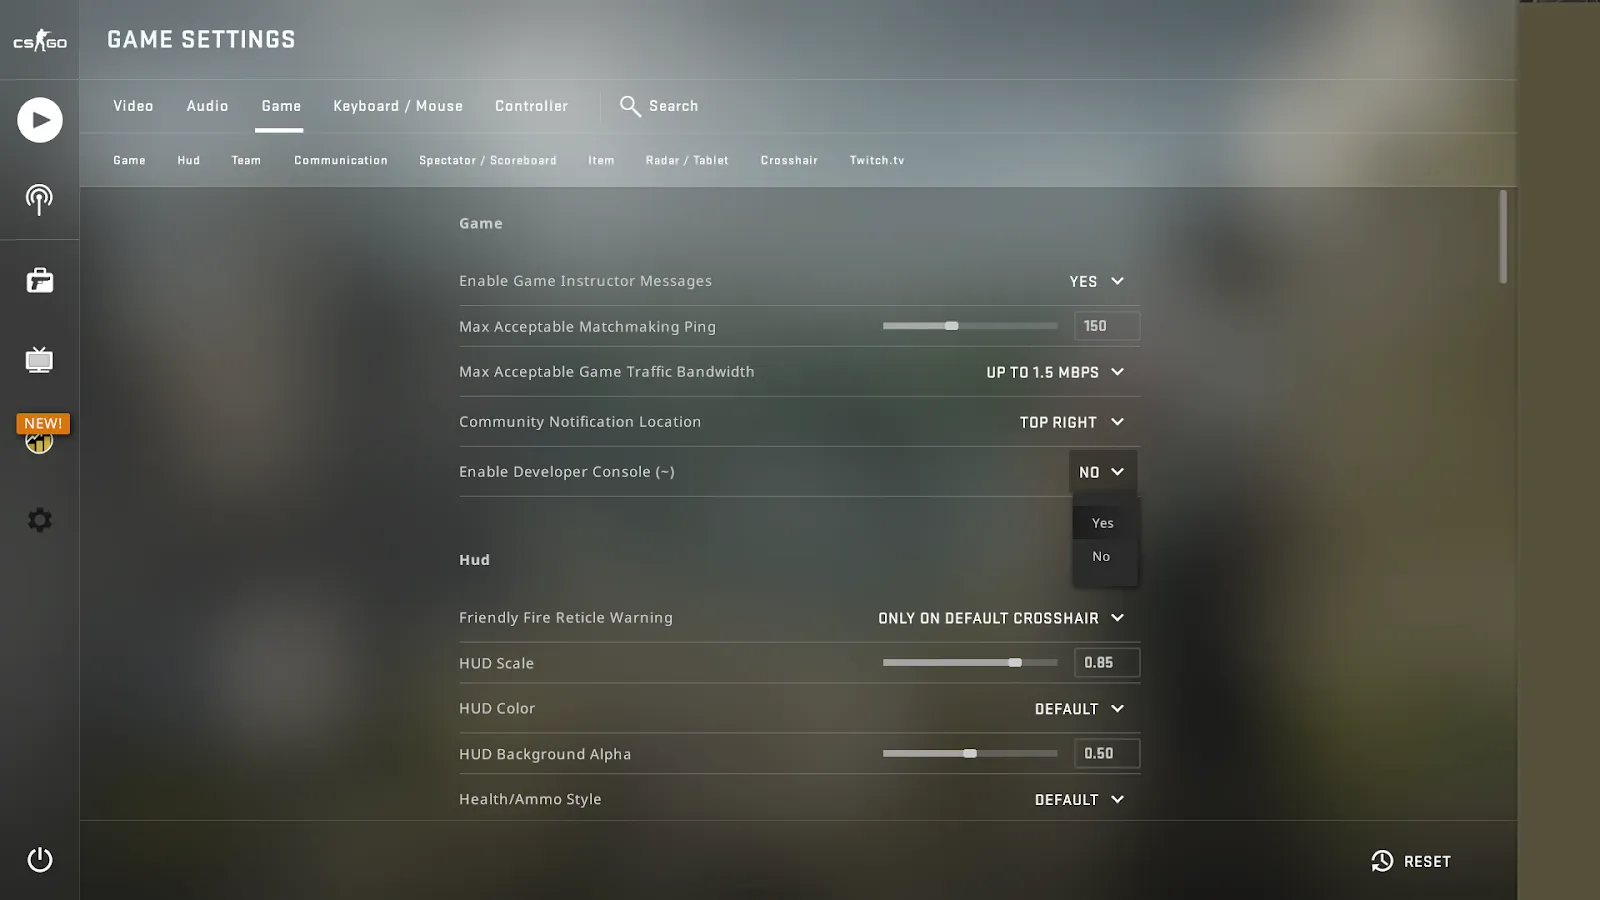The image size is (1600, 900).
Task: Jump to the Hud subsection link
Action: pyautogui.click(x=189, y=160)
